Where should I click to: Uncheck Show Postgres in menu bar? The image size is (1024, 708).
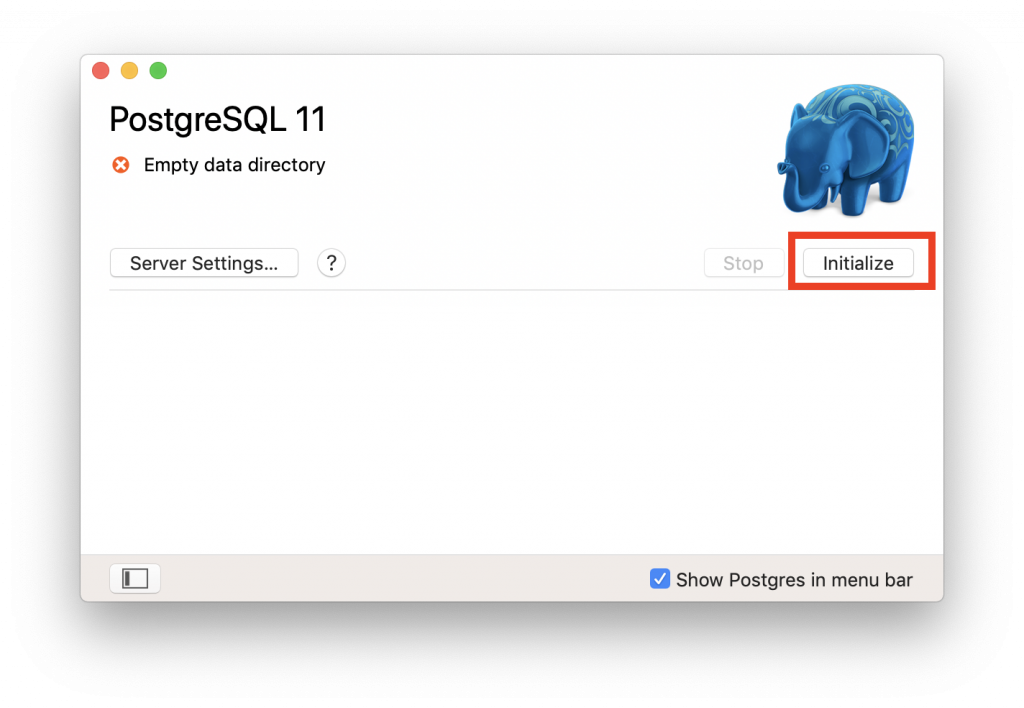(660, 579)
